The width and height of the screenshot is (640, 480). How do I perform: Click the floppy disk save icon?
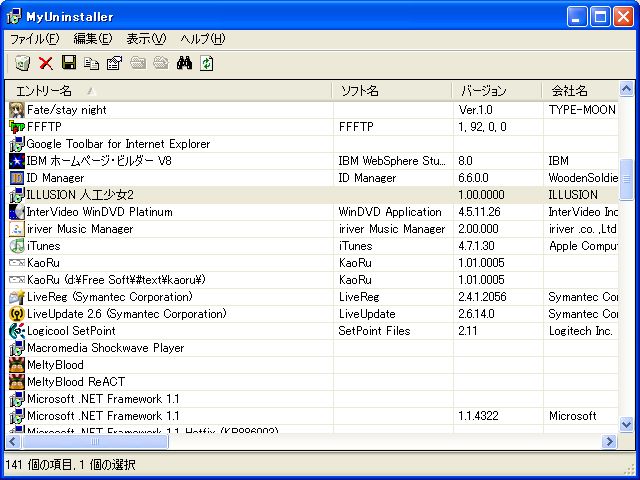69,62
